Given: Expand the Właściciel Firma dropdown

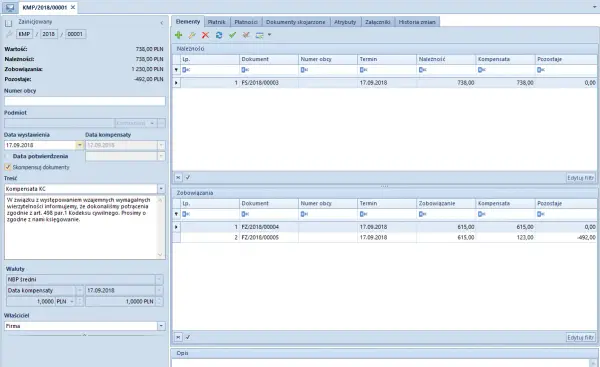Looking at the screenshot, I should 161,326.
